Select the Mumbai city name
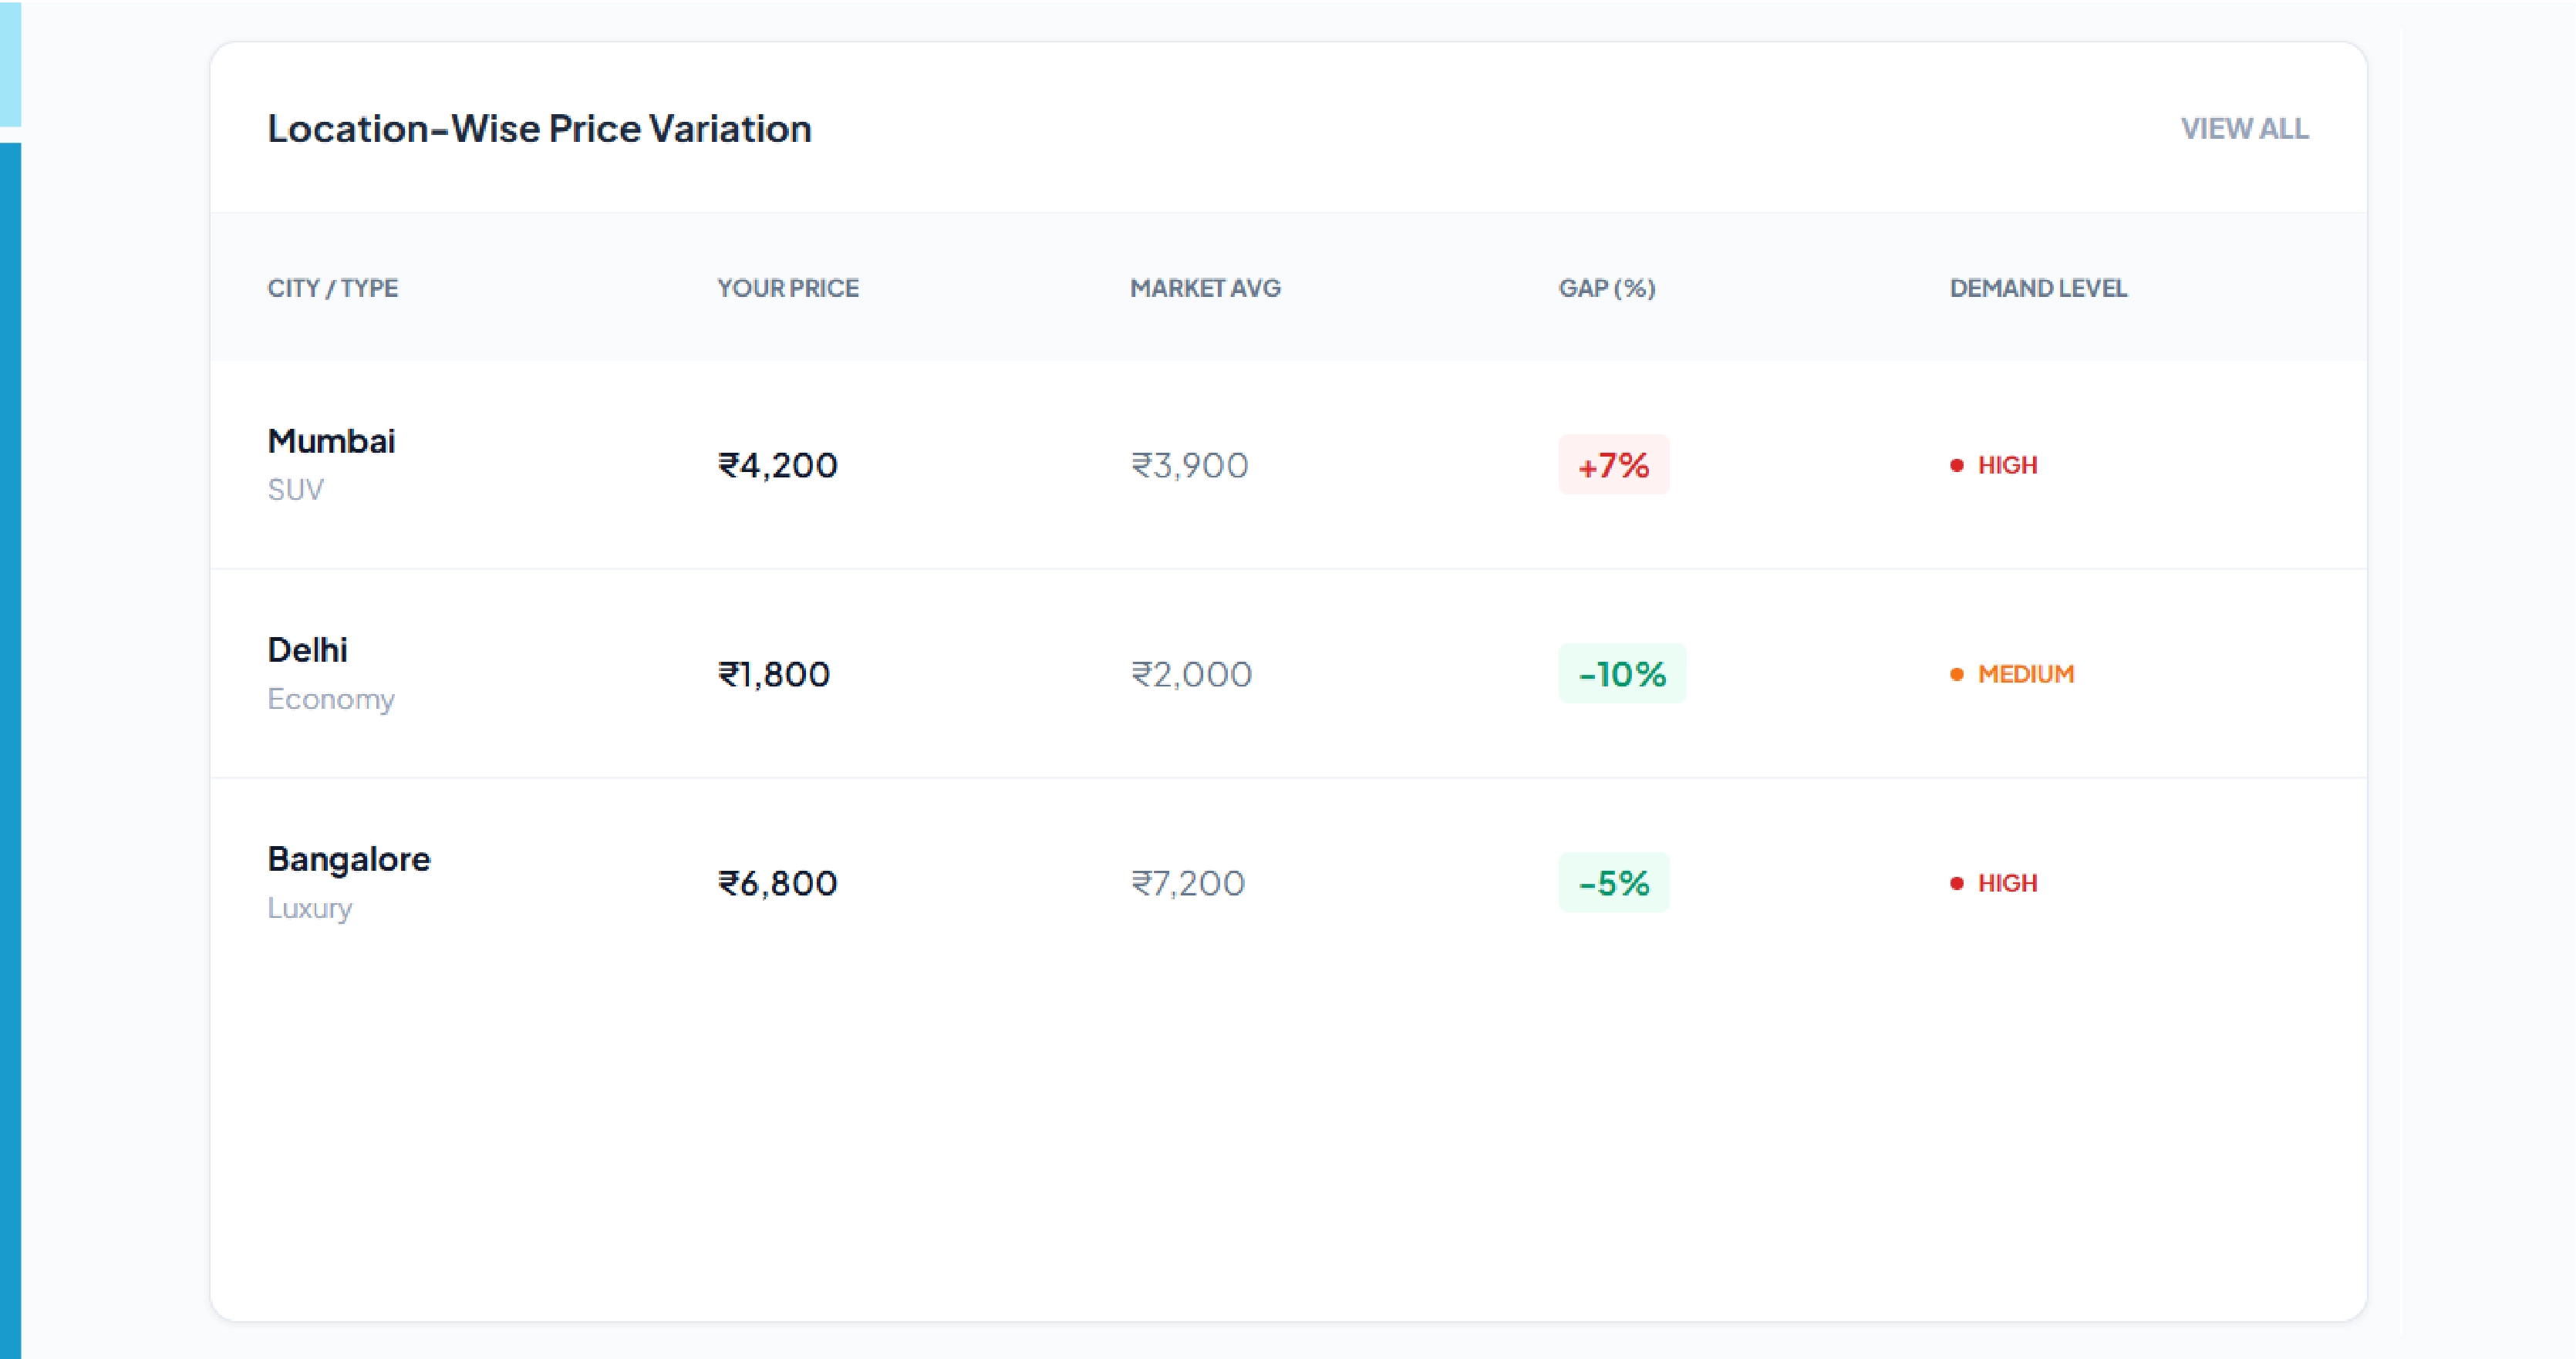 coord(331,441)
